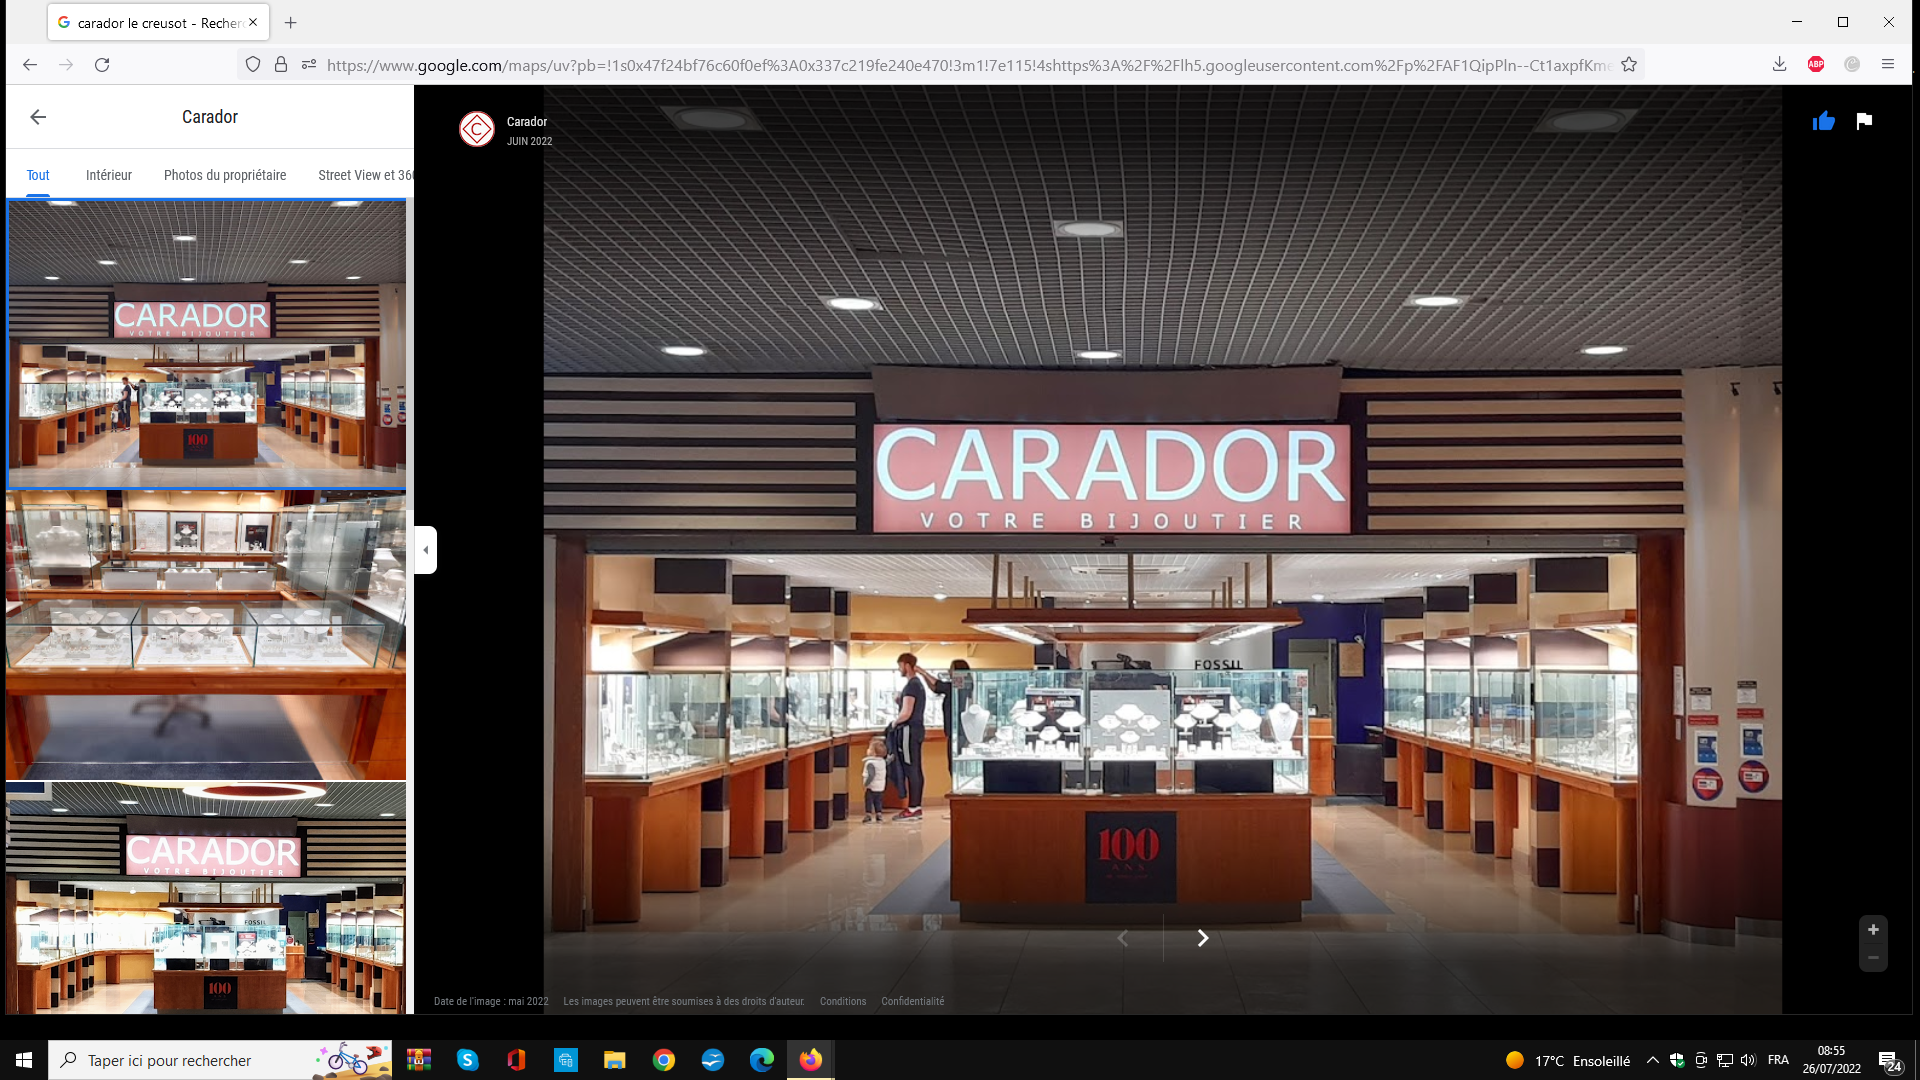Open the Windows Start menu
Viewport: 1920px width, 1080px height.
(24, 1060)
